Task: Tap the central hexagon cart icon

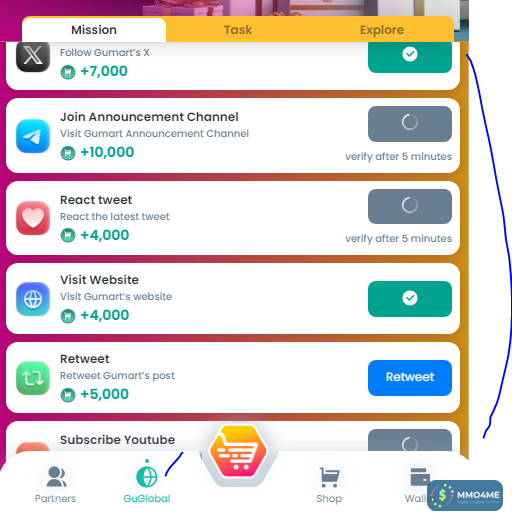Action: tap(238, 451)
